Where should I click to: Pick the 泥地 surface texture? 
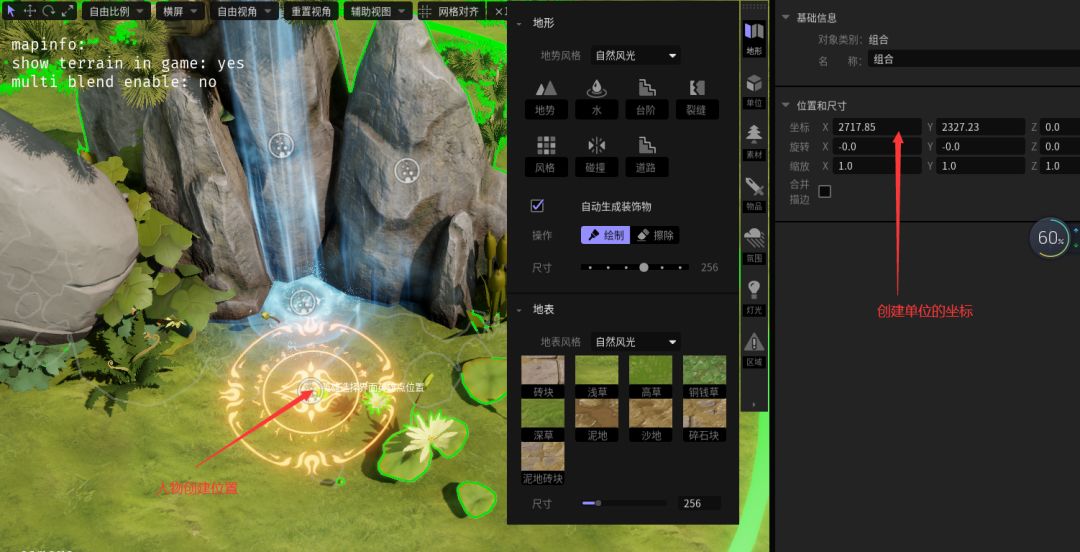pyautogui.click(x=596, y=420)
